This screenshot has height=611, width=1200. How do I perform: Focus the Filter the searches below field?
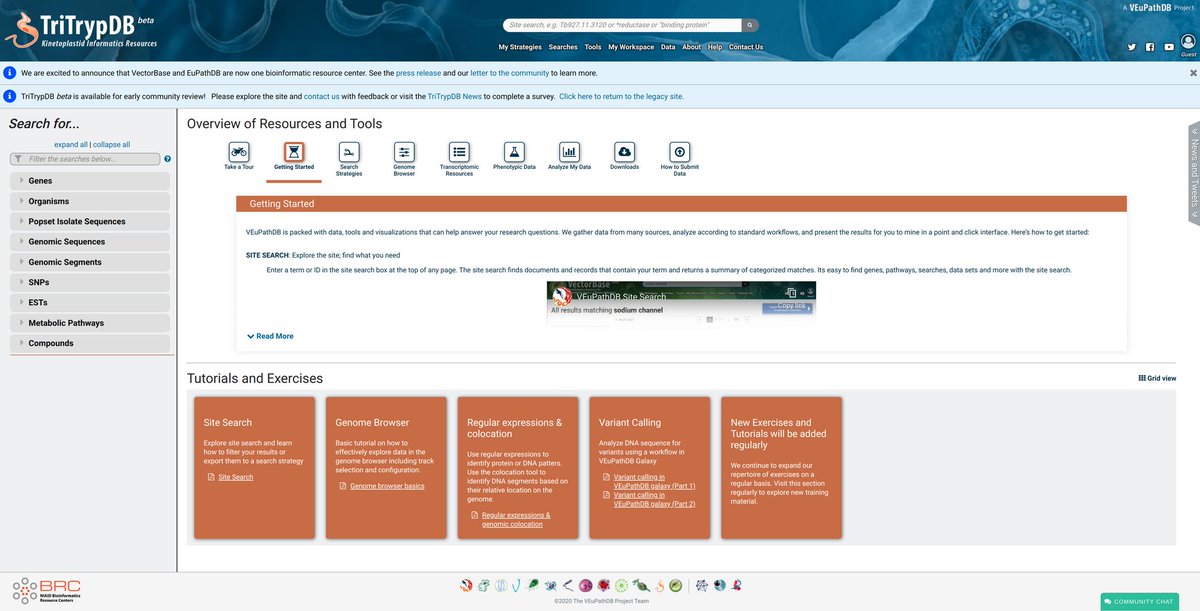coord(85,159)
